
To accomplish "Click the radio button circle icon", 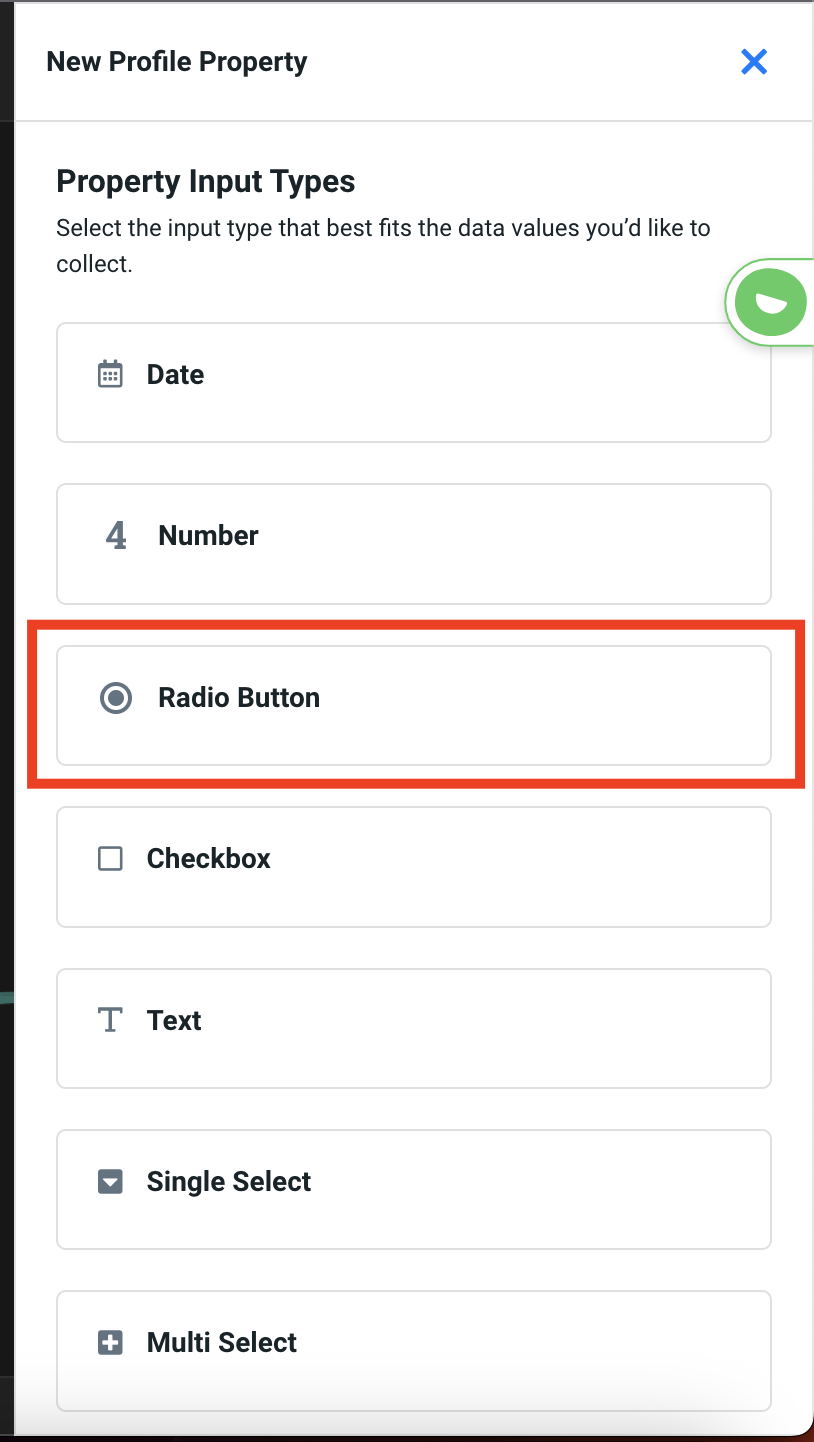I will [x=116, y=698].
